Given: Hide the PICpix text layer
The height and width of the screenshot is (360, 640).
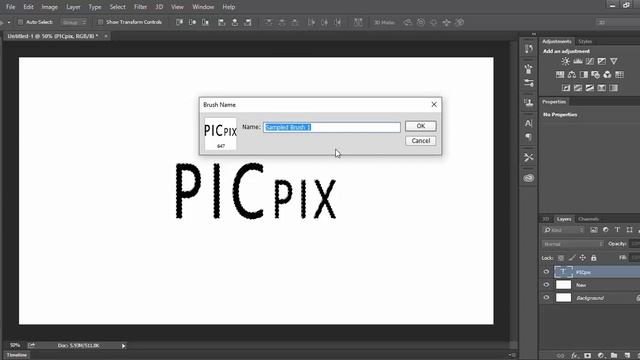Looking at the screenshot, I should [546, 272].
